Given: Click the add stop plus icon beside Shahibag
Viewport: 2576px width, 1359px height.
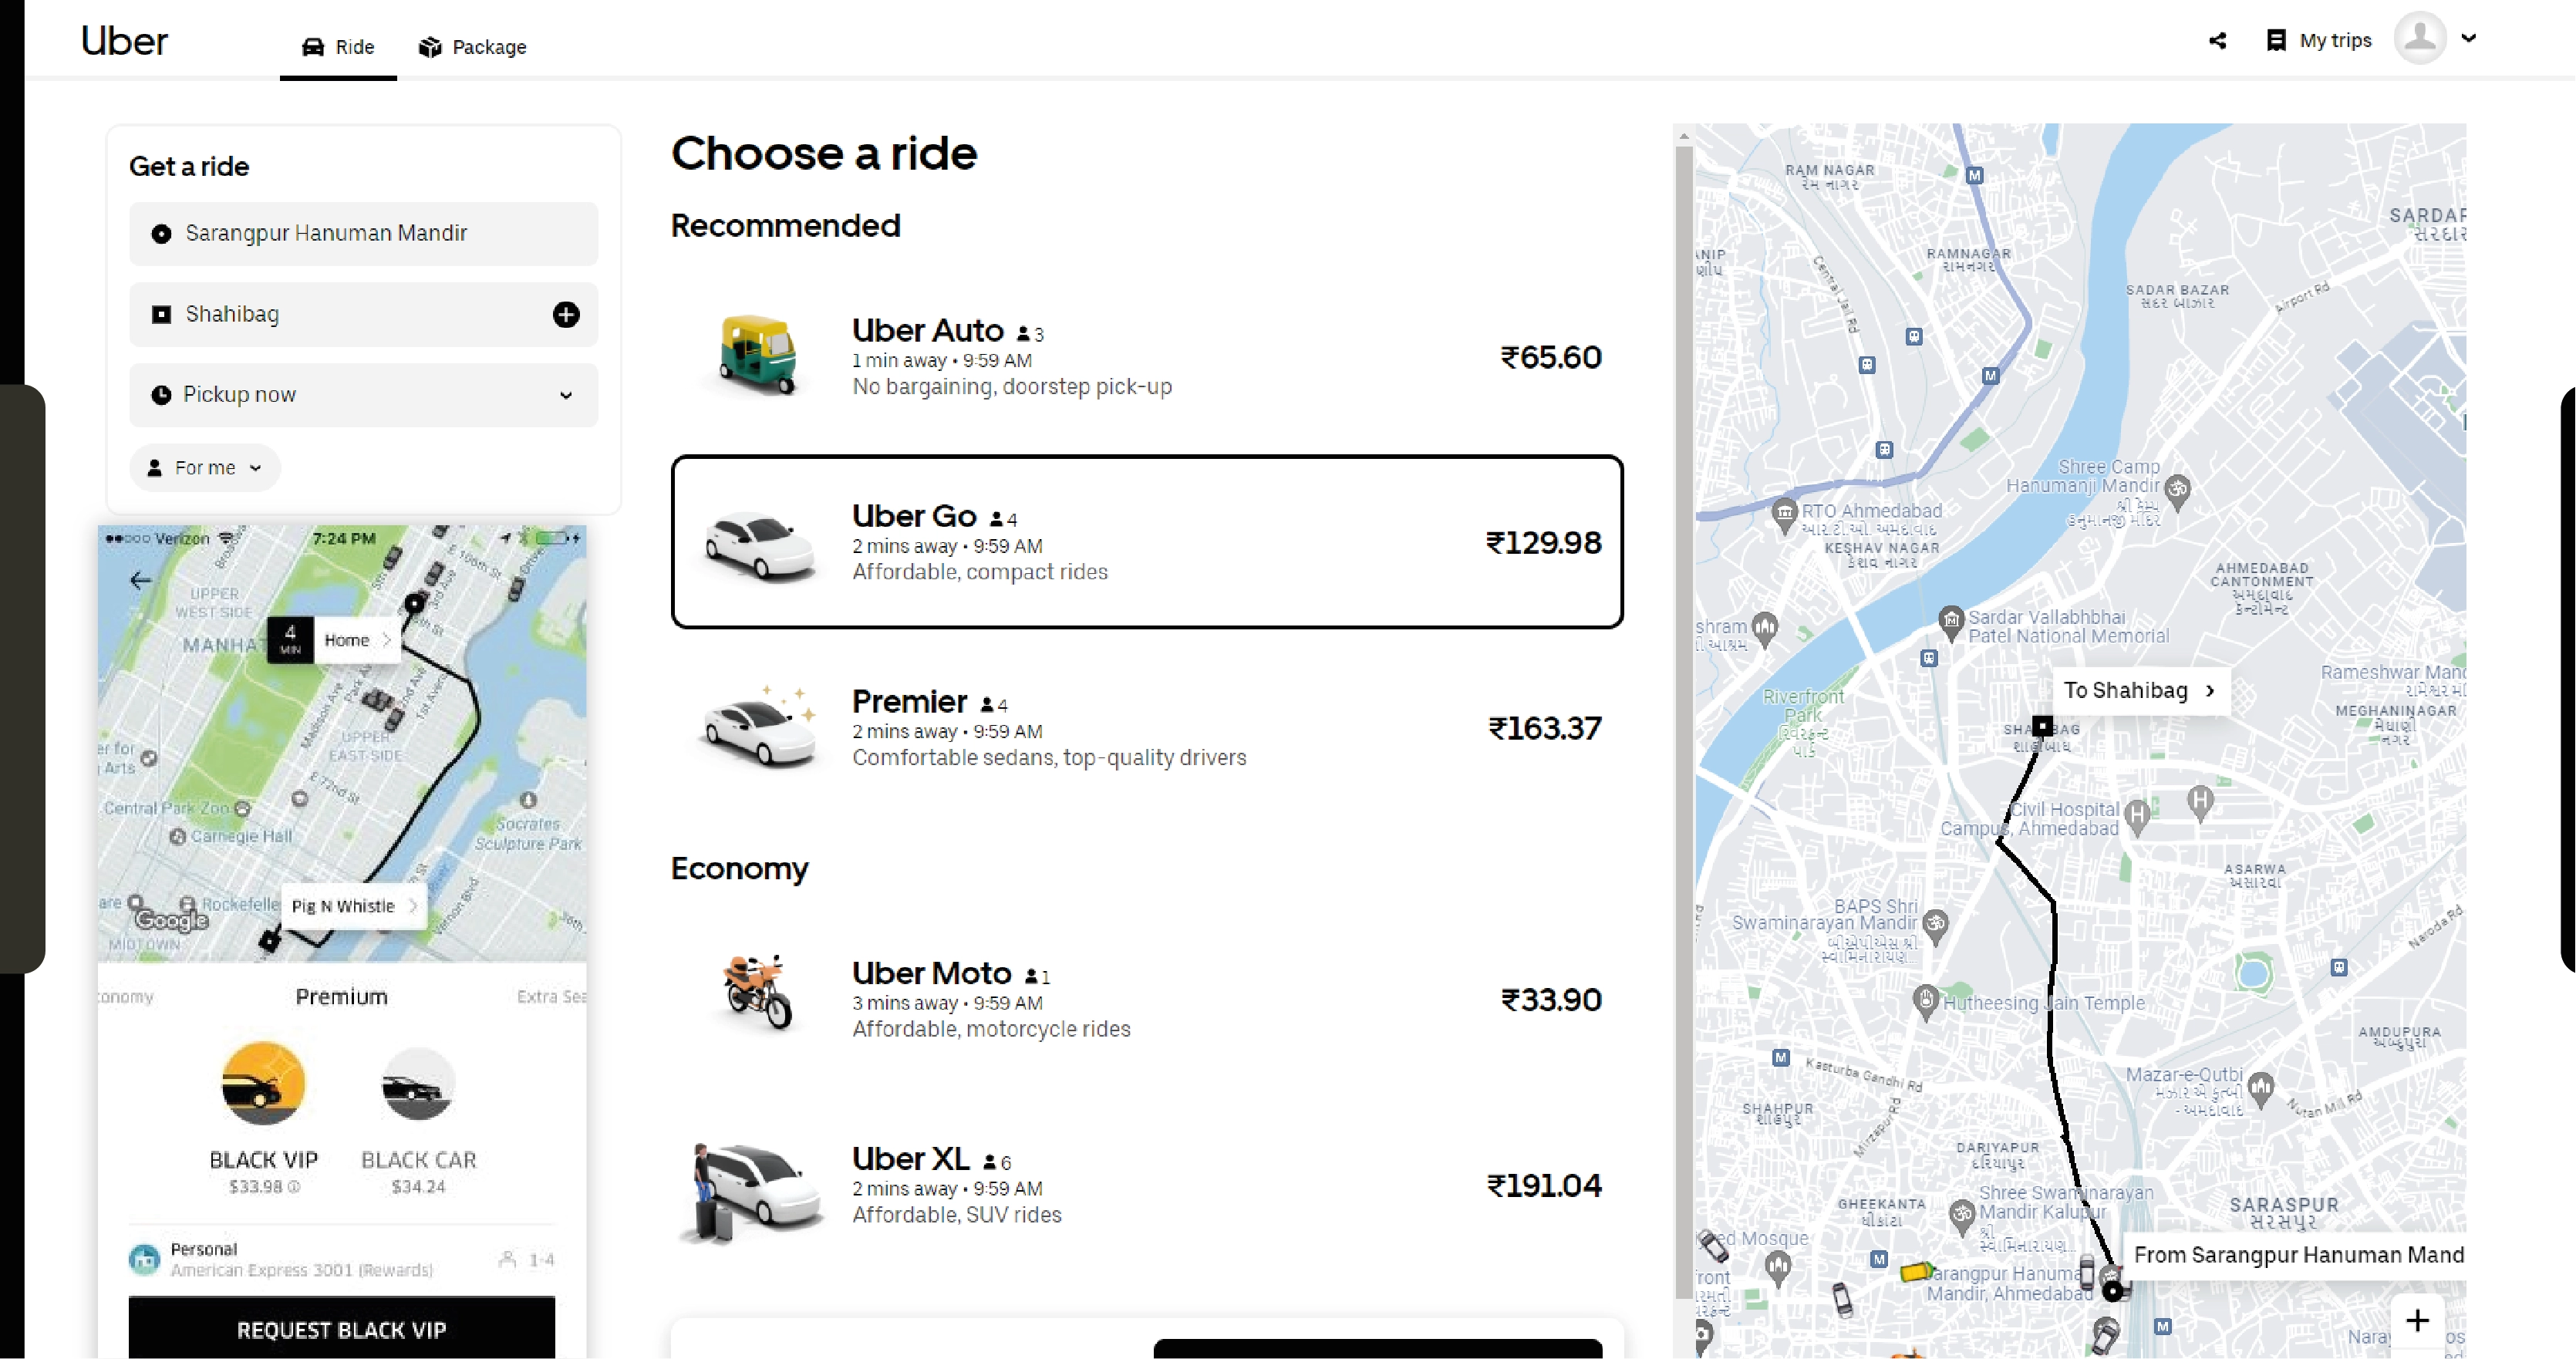Looking at the screenshot, I should (566, 314).
